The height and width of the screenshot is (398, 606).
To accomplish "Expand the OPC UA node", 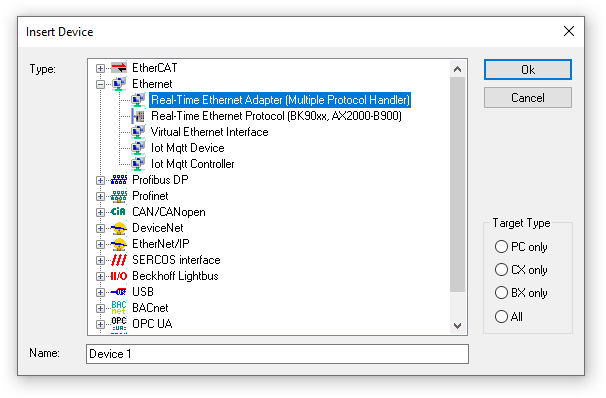I will [x=100, y=324].
